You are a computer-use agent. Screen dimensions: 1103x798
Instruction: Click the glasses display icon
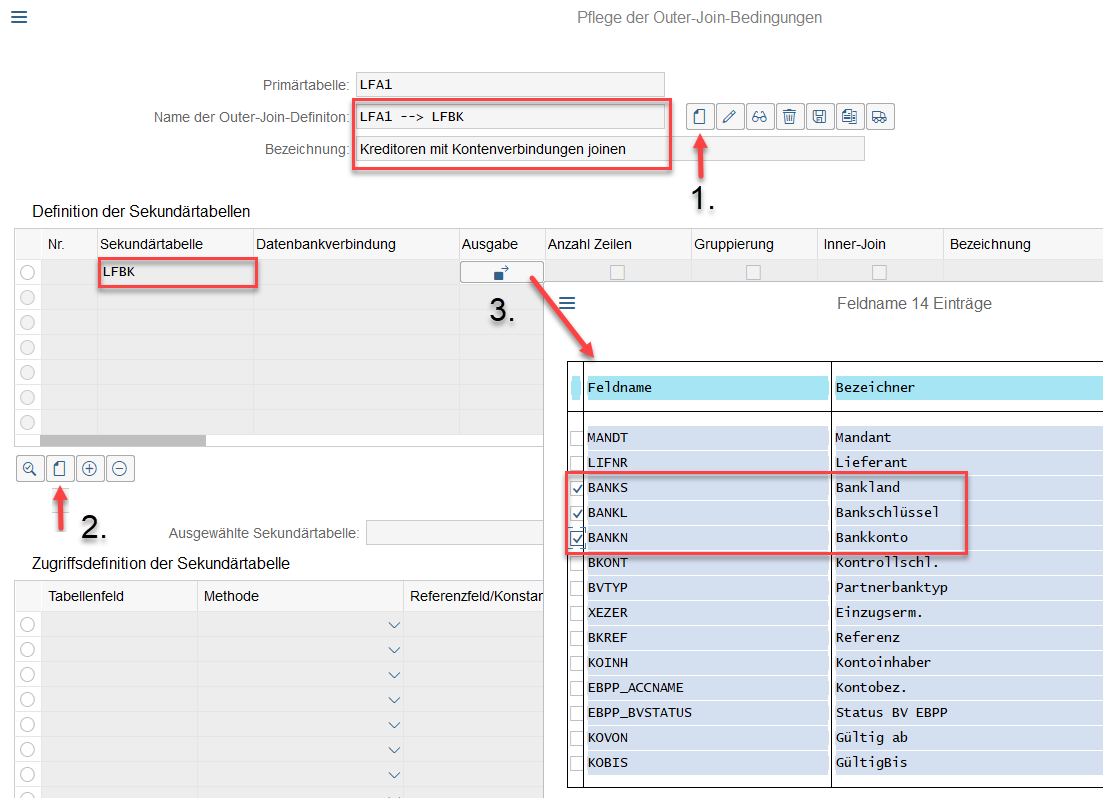[x=760, y=117]
